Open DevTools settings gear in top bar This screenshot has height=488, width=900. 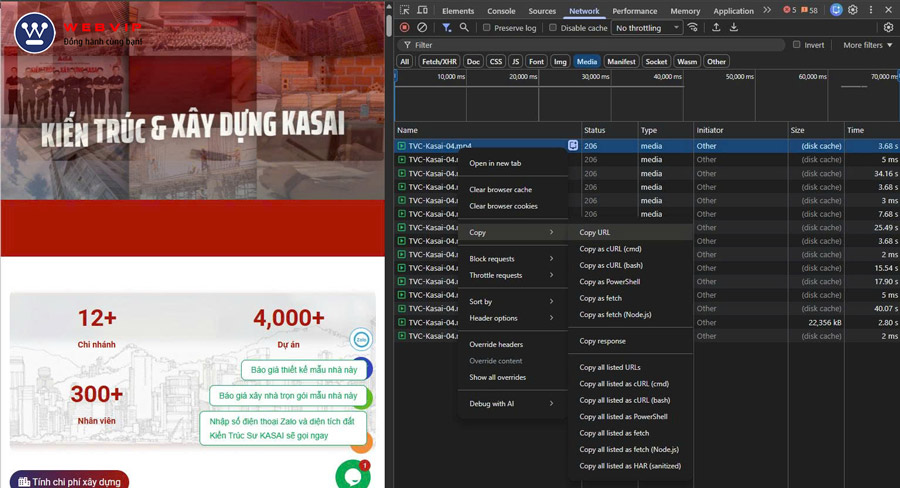[853, 10]
